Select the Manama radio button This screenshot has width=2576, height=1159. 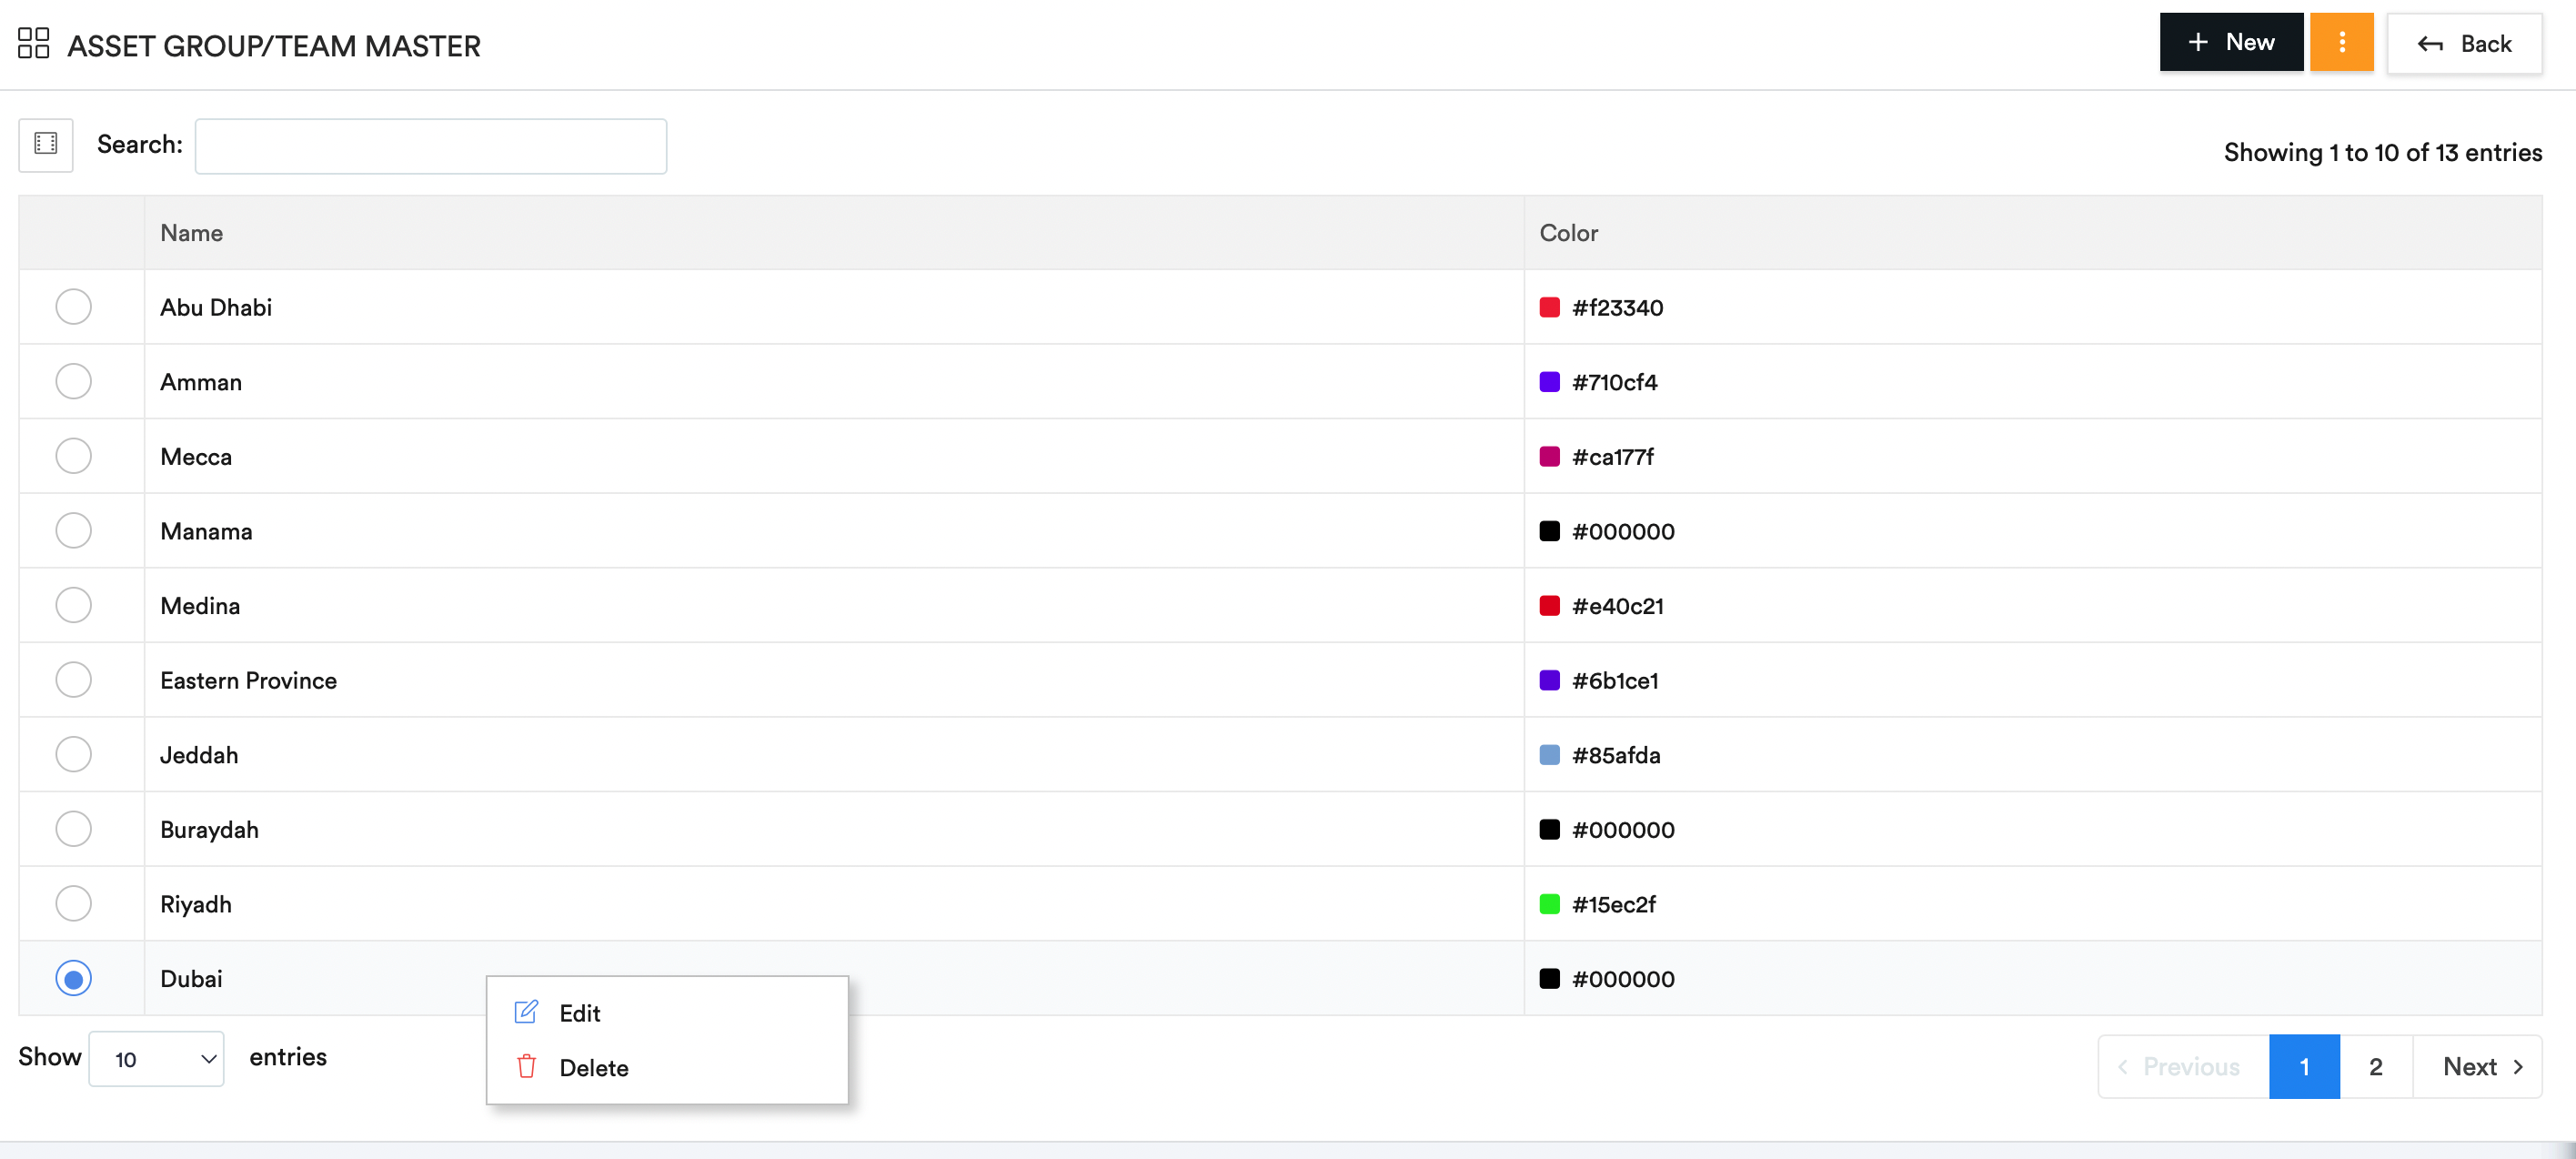(x=73, y=530)
